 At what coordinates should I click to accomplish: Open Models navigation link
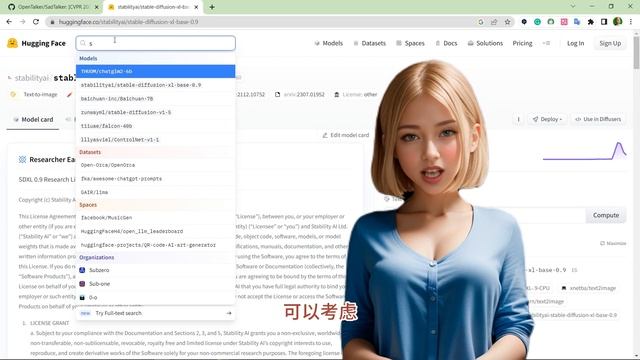[x=329, y=43]
